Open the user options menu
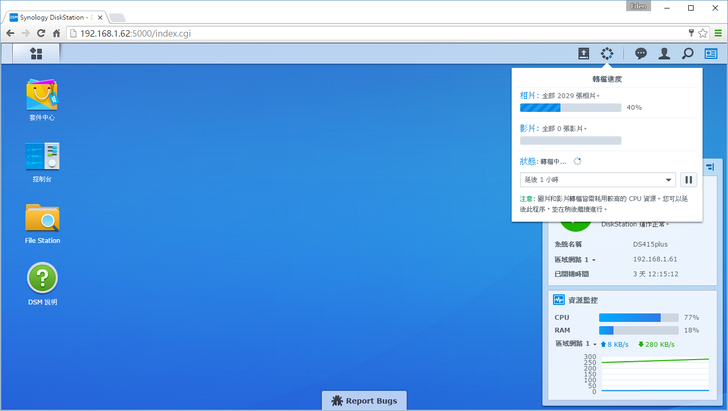This screenshot has width=728, height=411. tap(664, 53)
